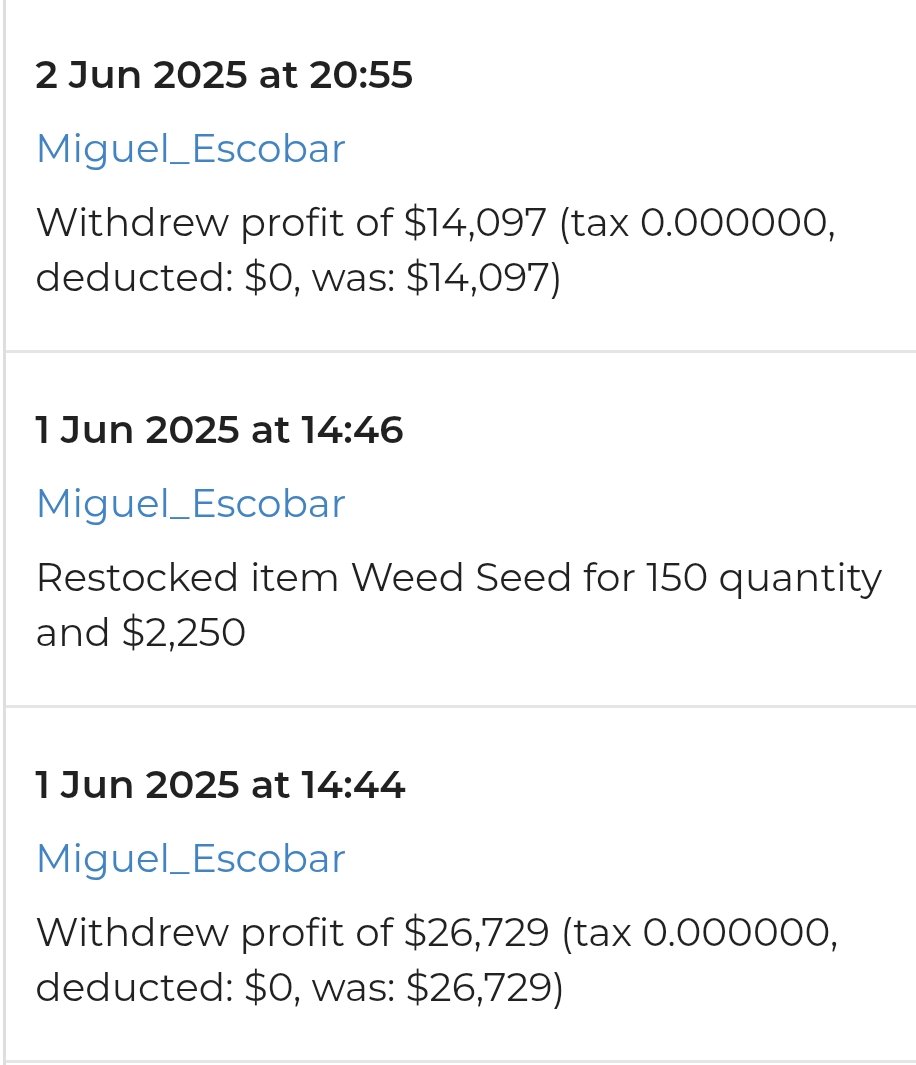Click the 2 Jun 2025 at 20:55 timestamp
This screenshot has width=916, height=1065.
(x=224, y=75)
